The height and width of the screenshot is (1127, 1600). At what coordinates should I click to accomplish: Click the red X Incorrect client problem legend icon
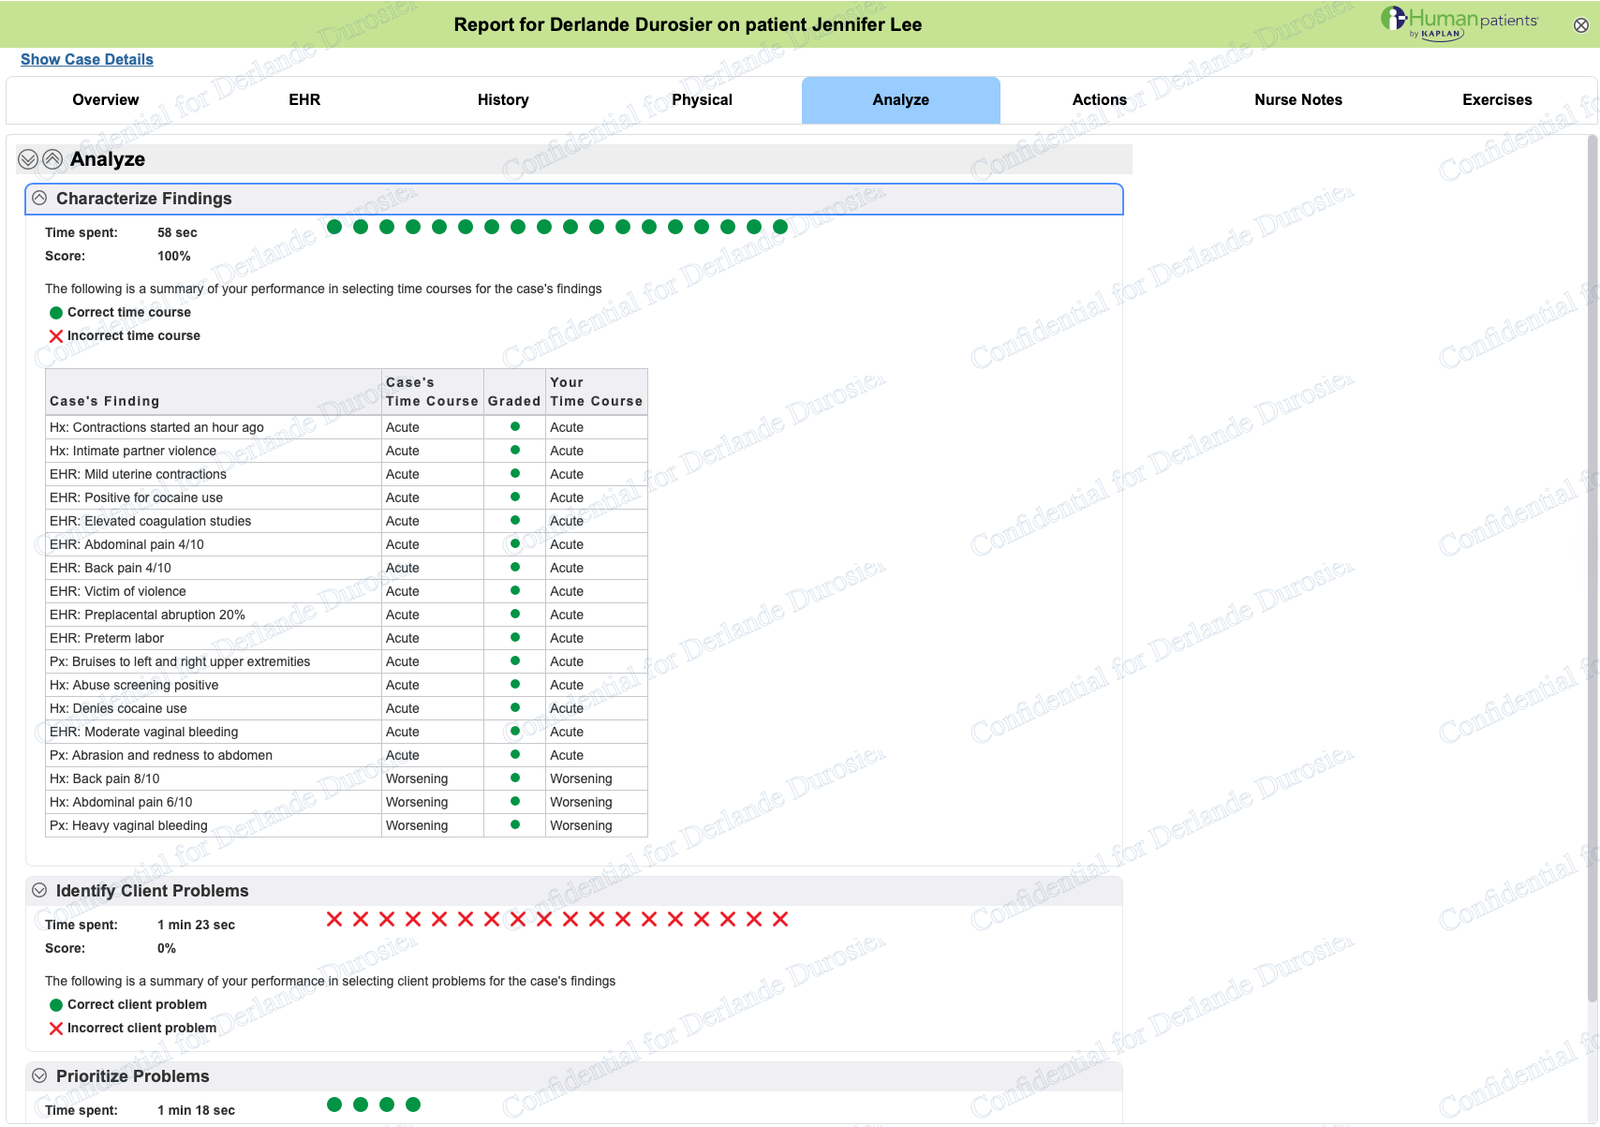tap(56, 1028)
